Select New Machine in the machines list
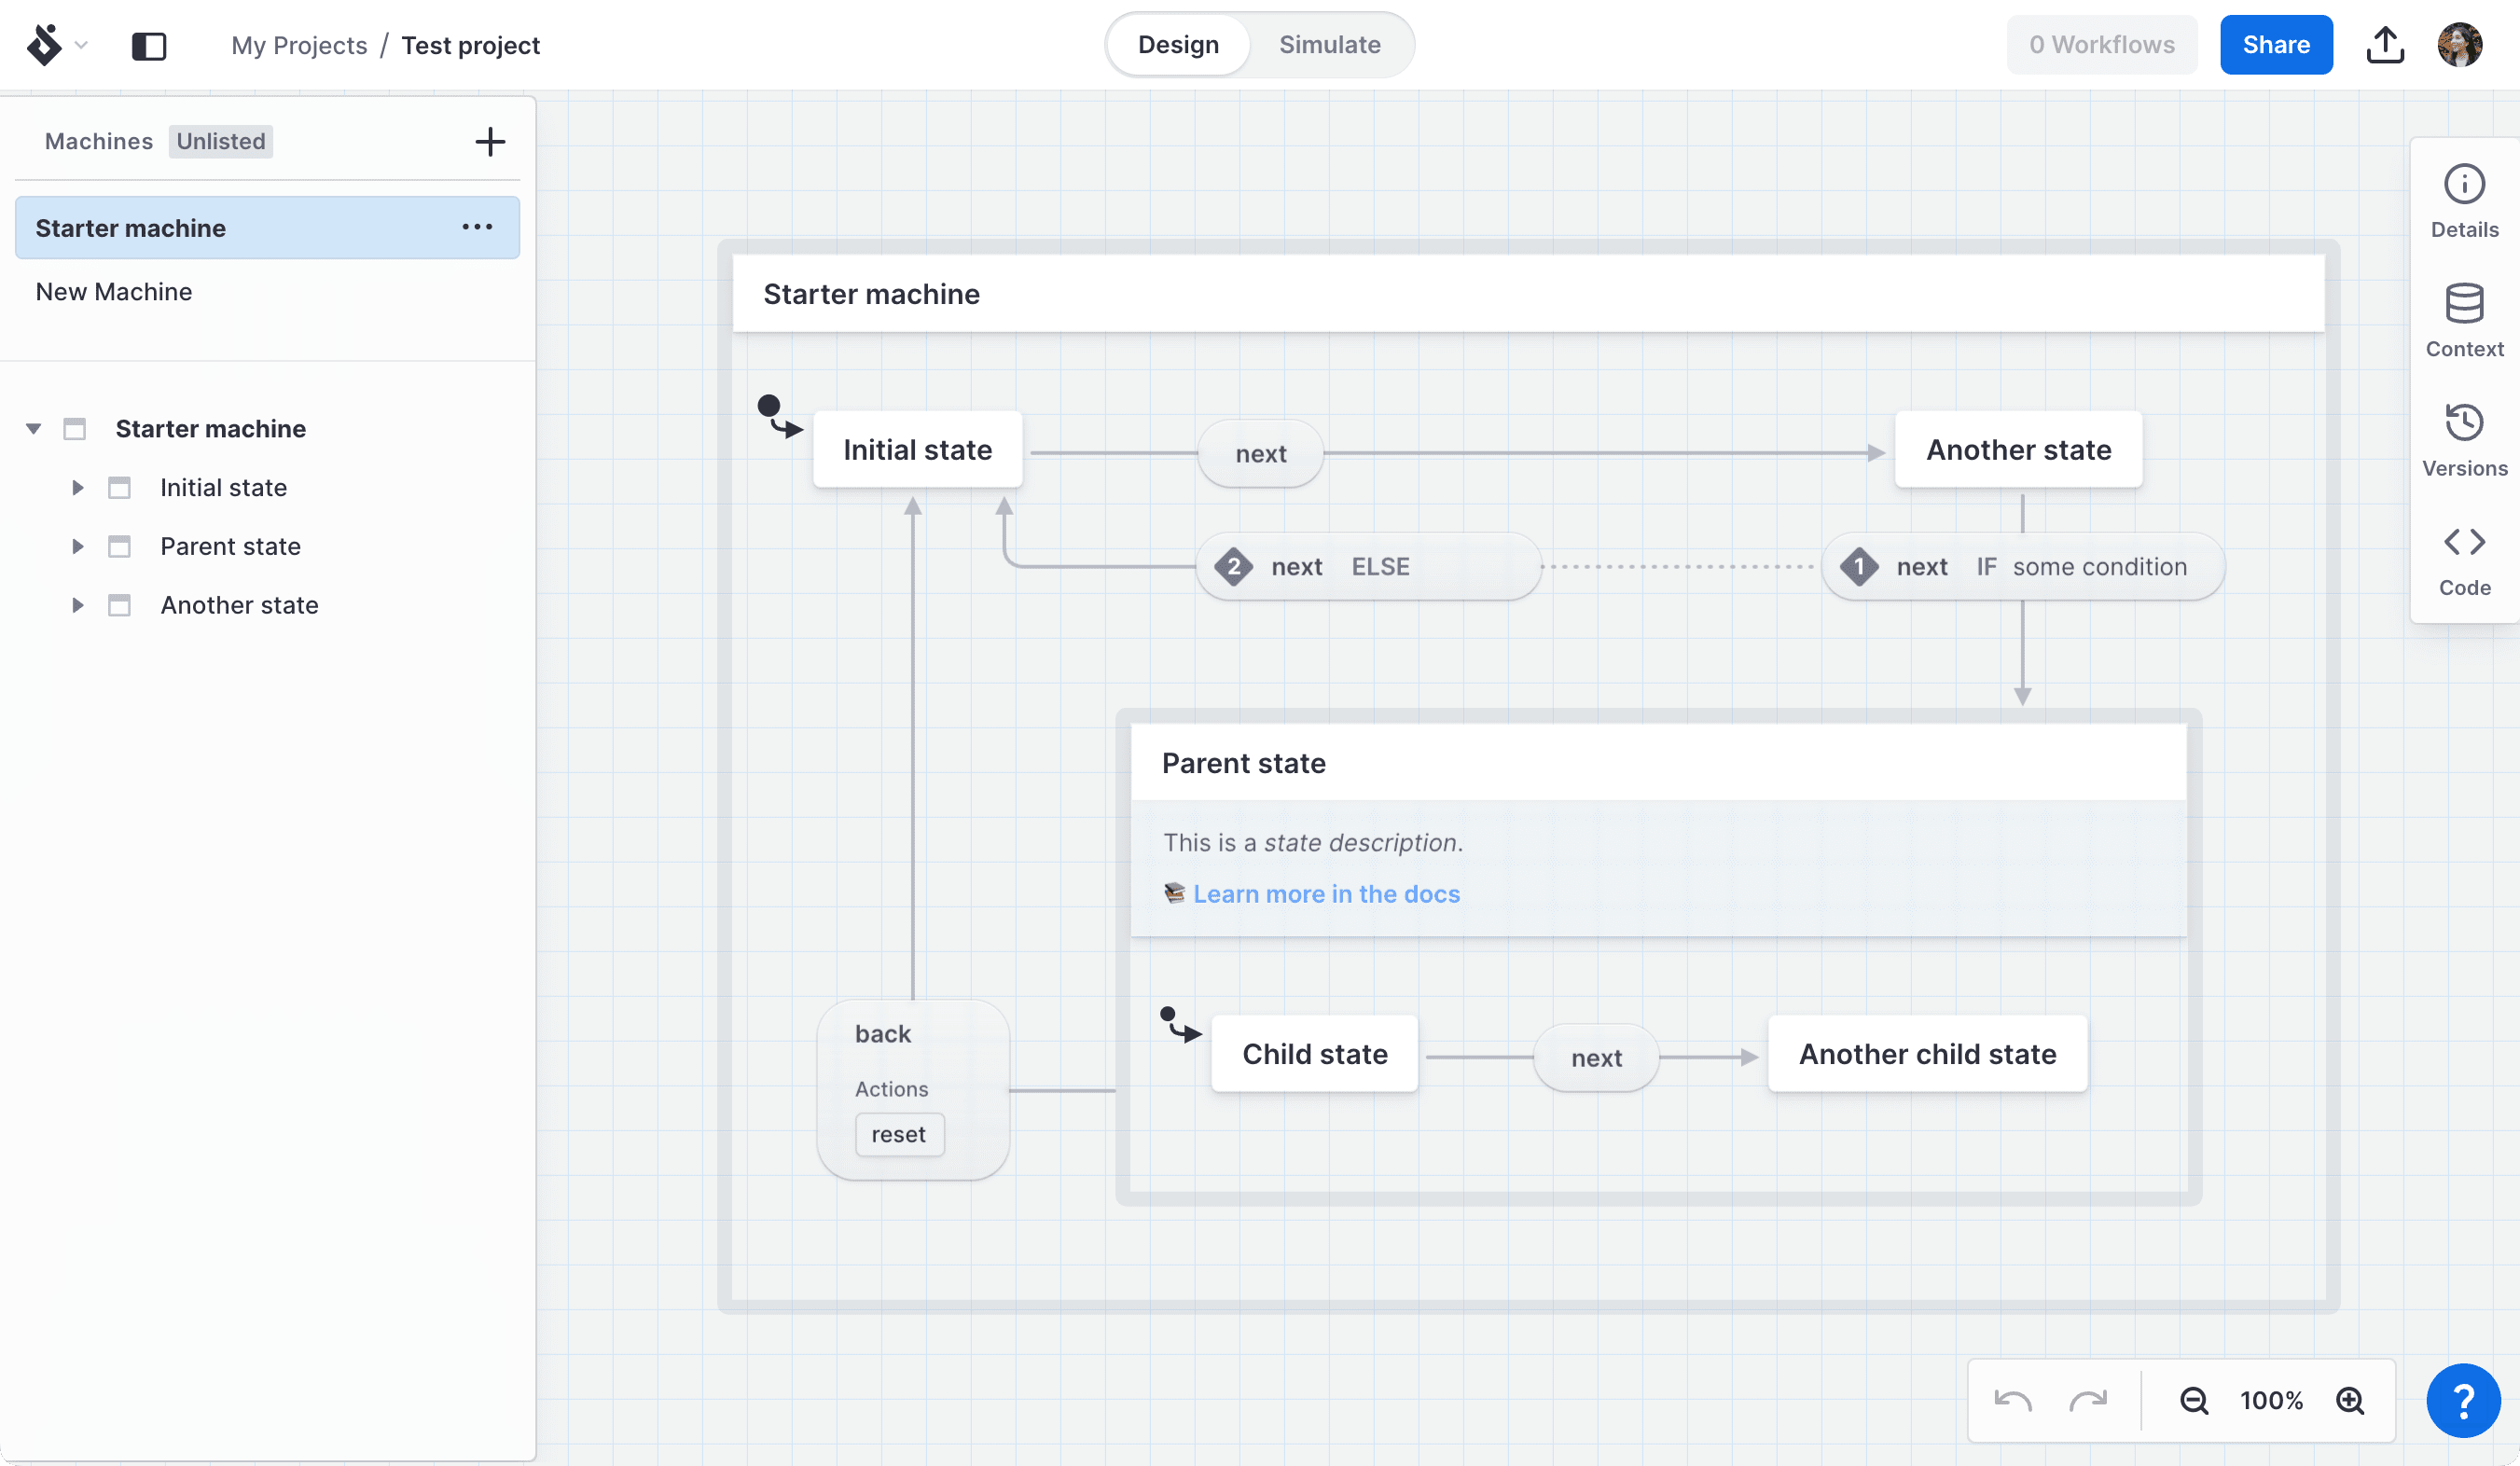The image size is (2520, 1466). click(114, 292)
